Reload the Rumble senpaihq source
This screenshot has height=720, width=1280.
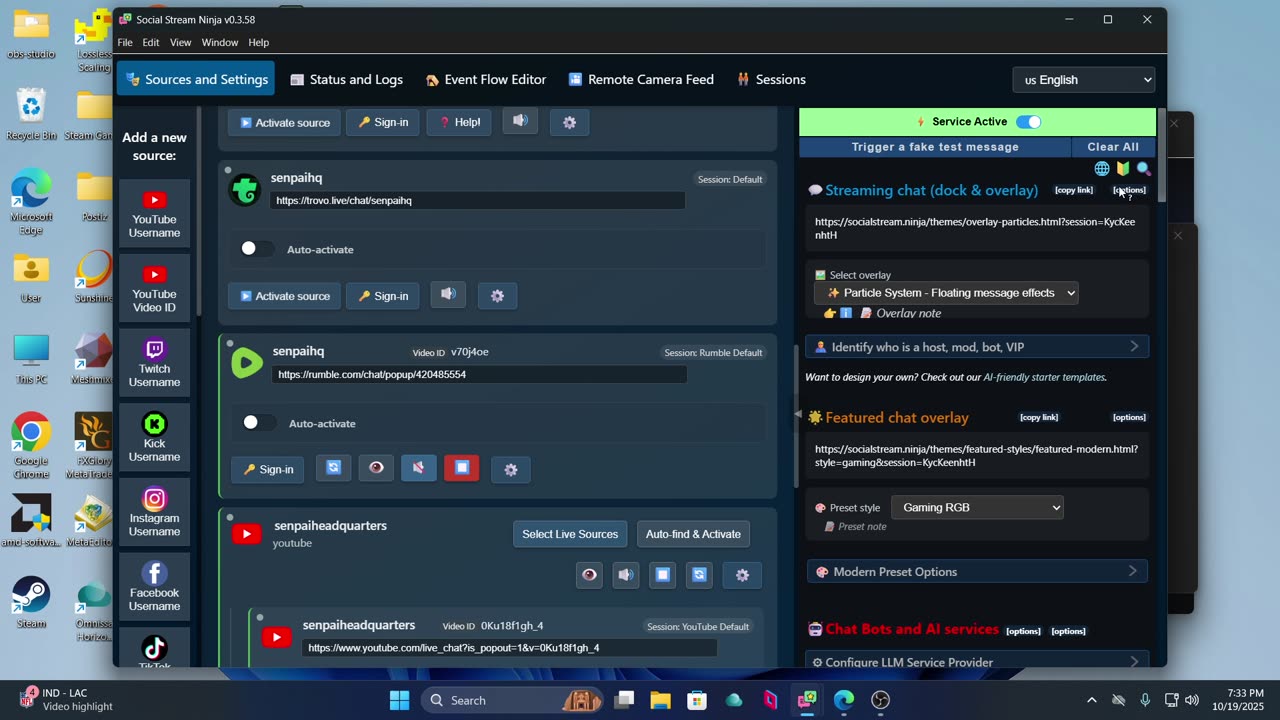[334, 468]
